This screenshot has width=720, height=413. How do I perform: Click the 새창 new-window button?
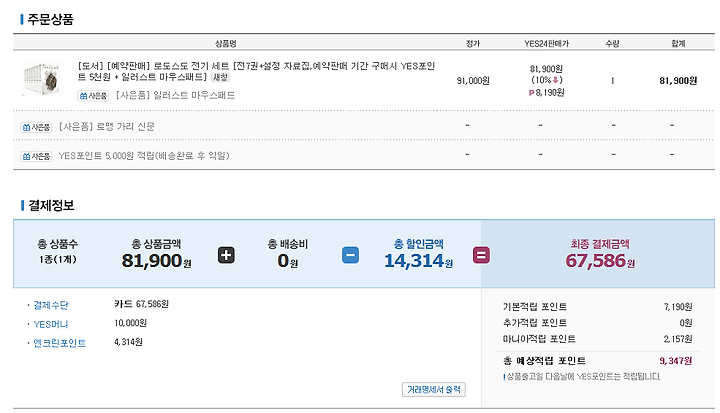click(219, 77)
